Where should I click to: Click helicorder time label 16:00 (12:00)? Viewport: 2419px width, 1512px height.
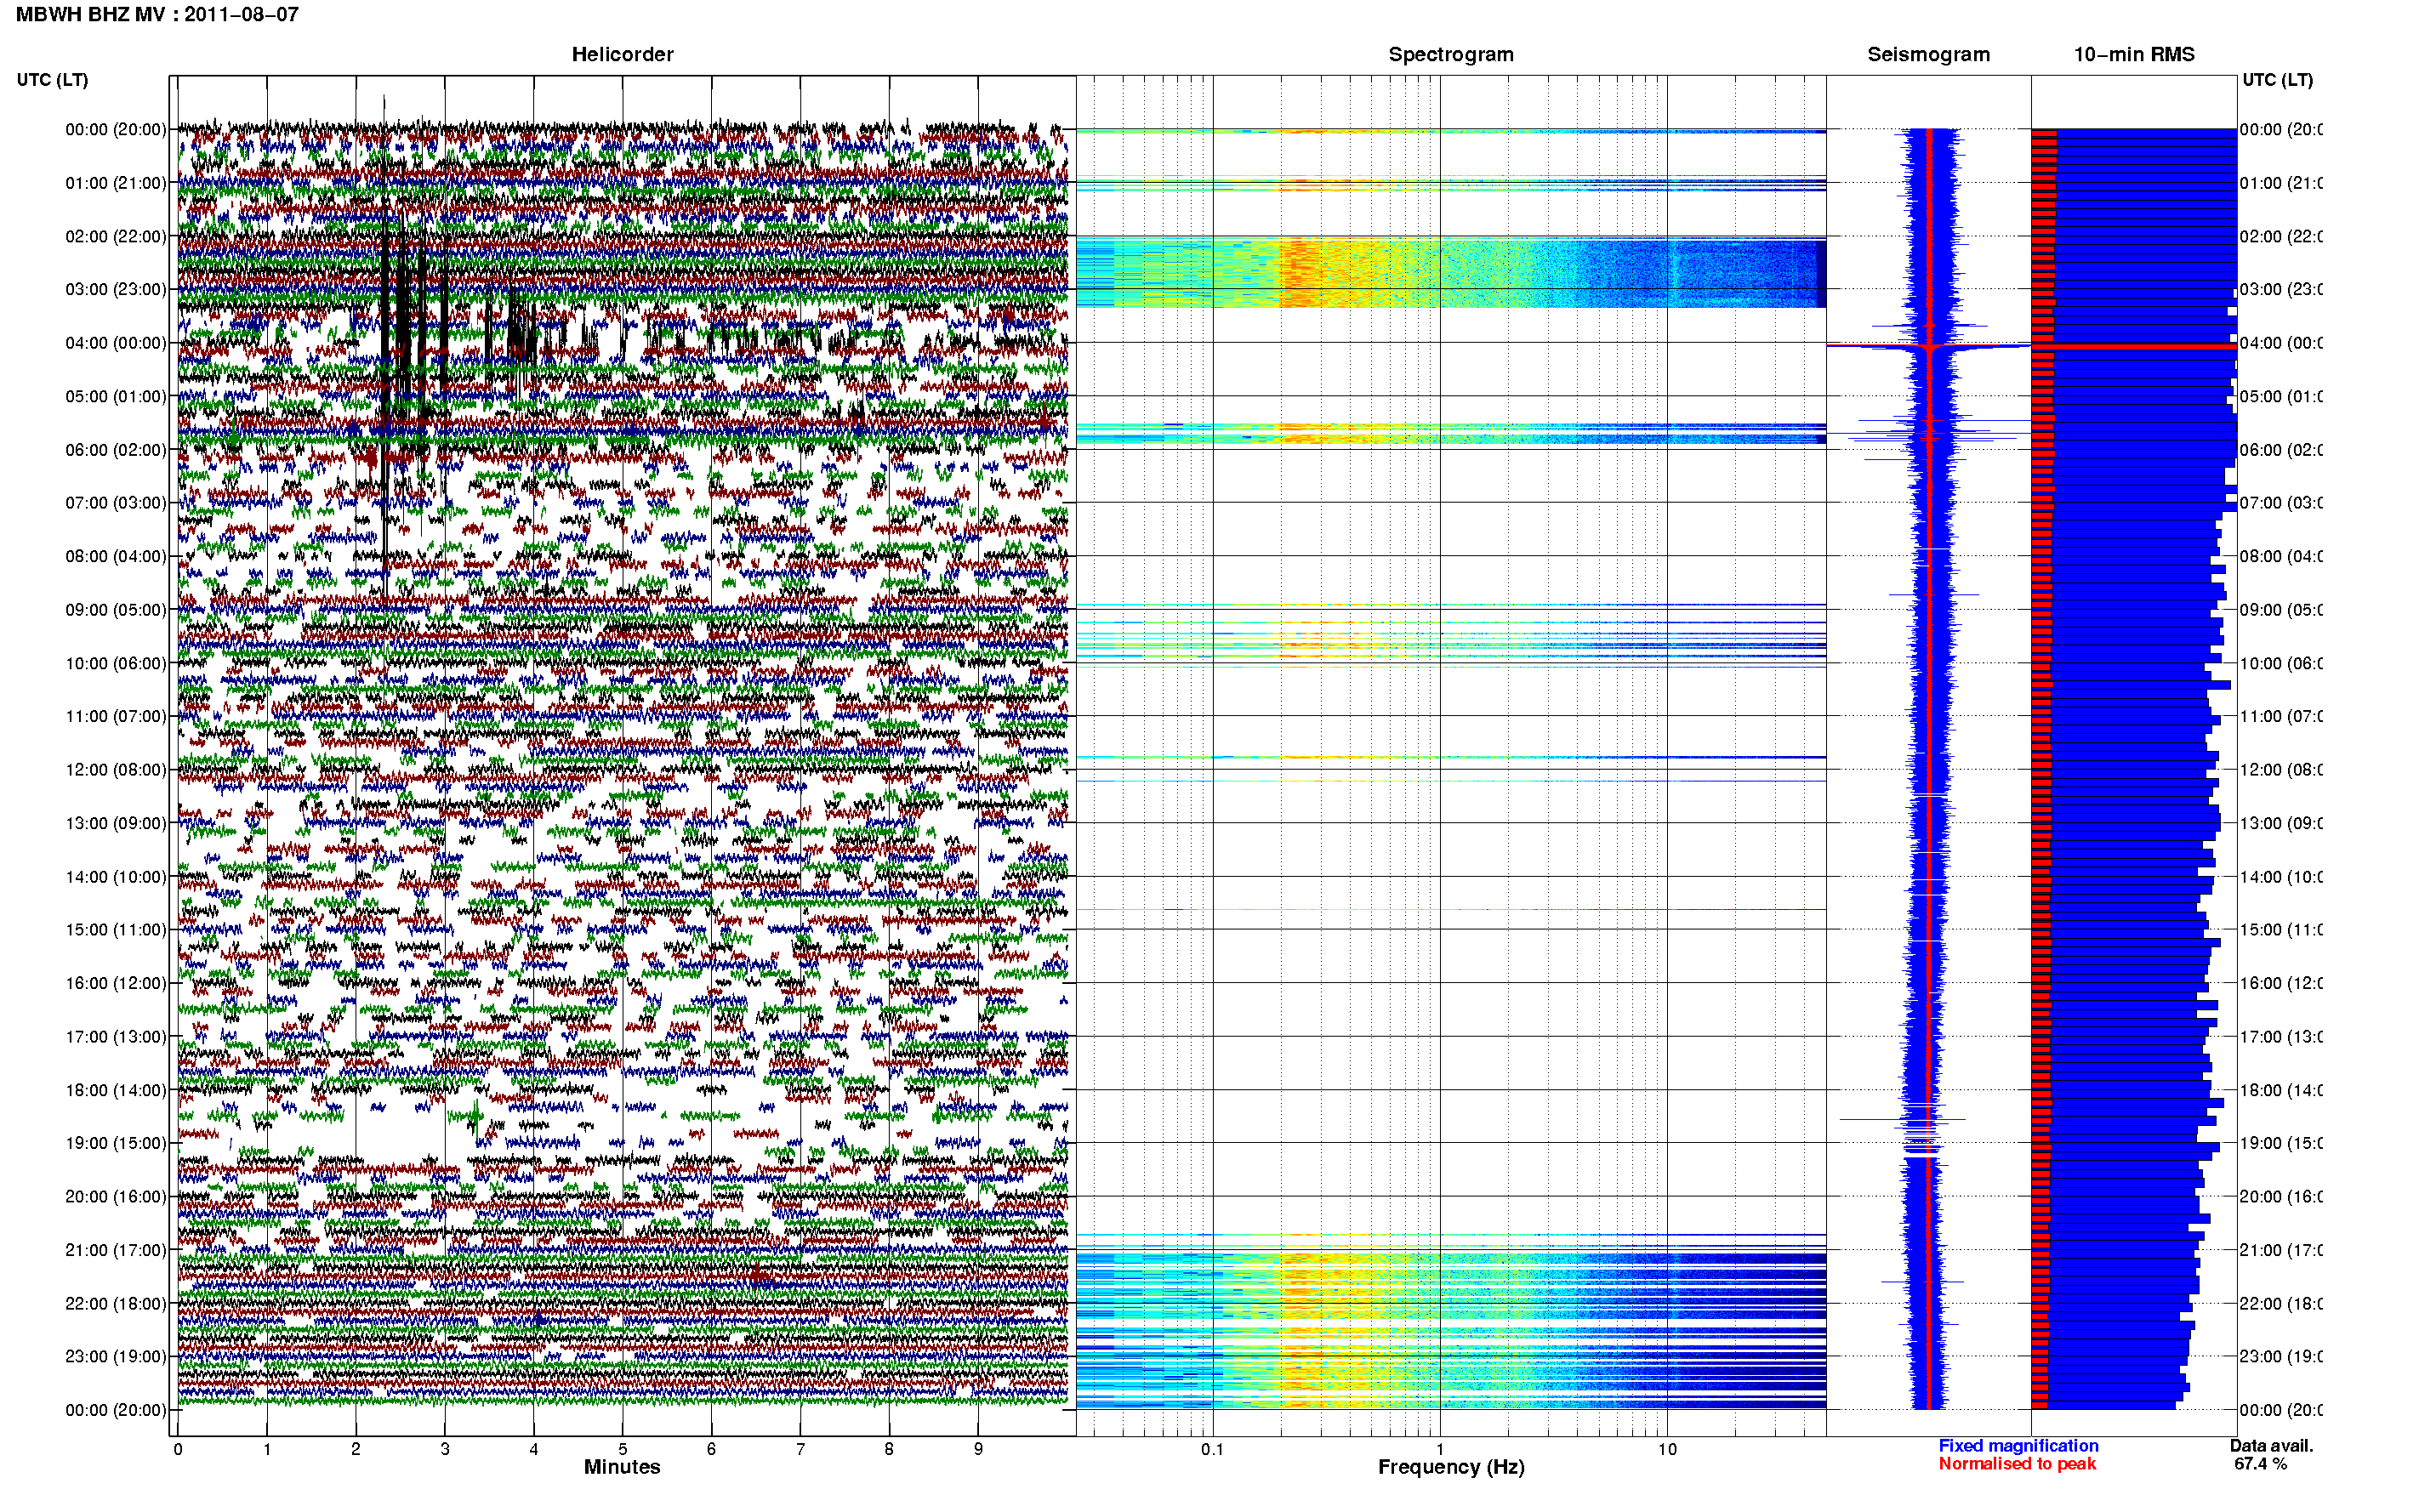coord(116,983)
